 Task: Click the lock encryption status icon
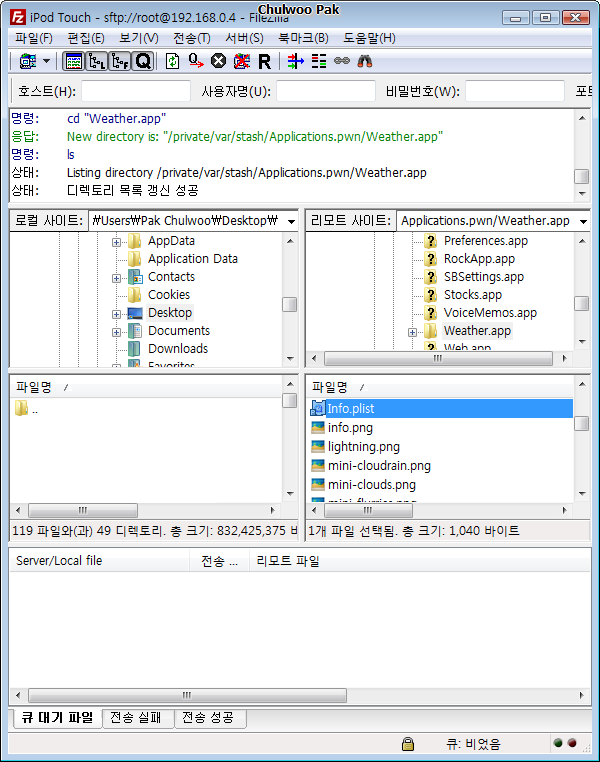(408, 744)
